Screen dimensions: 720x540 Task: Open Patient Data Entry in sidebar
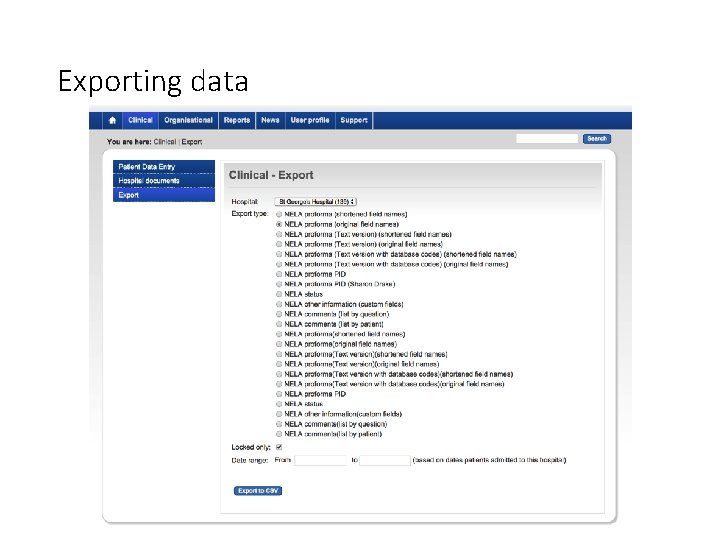click(x=164, y=167)
